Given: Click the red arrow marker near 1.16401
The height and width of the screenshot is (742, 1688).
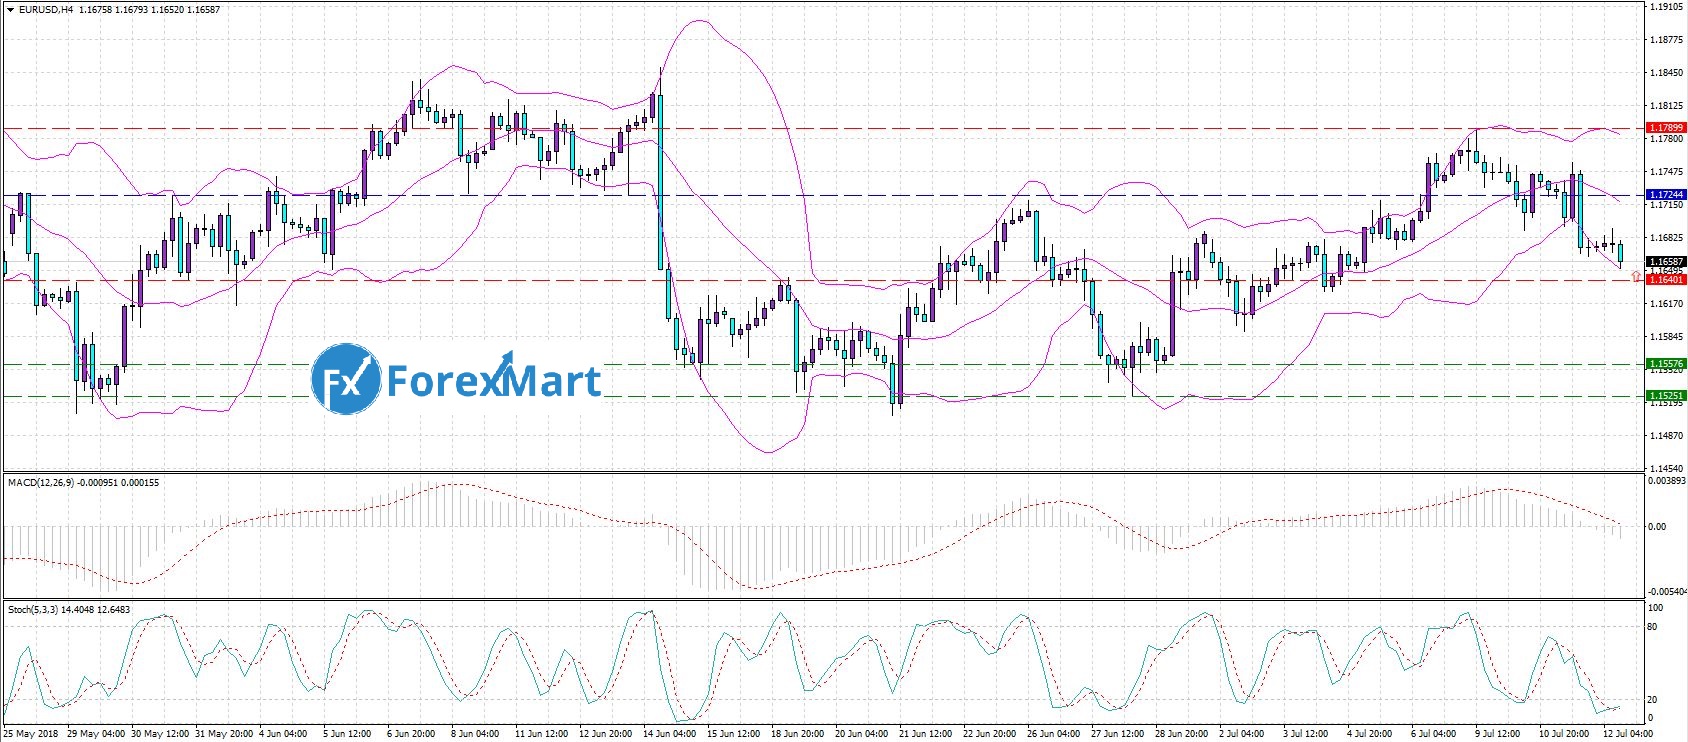Looking at the screenshot, I should (1636, 274).
